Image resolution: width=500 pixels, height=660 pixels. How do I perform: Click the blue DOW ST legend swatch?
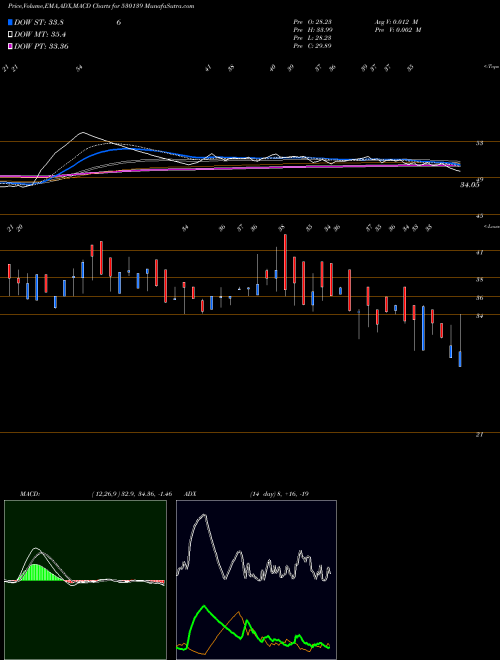[x=10, y=22]
